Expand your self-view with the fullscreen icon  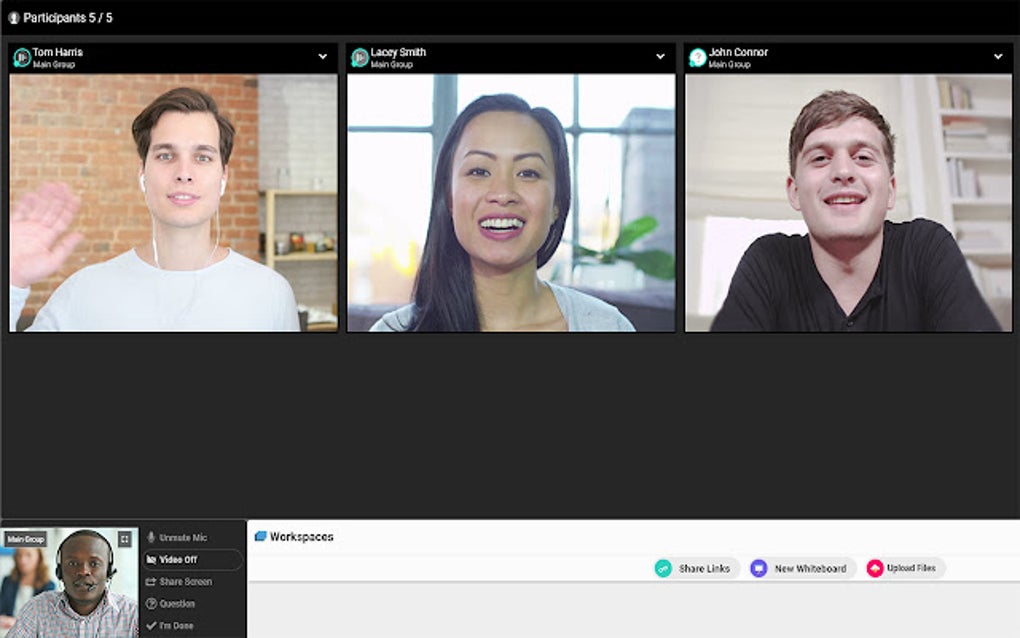coord(126,538)
